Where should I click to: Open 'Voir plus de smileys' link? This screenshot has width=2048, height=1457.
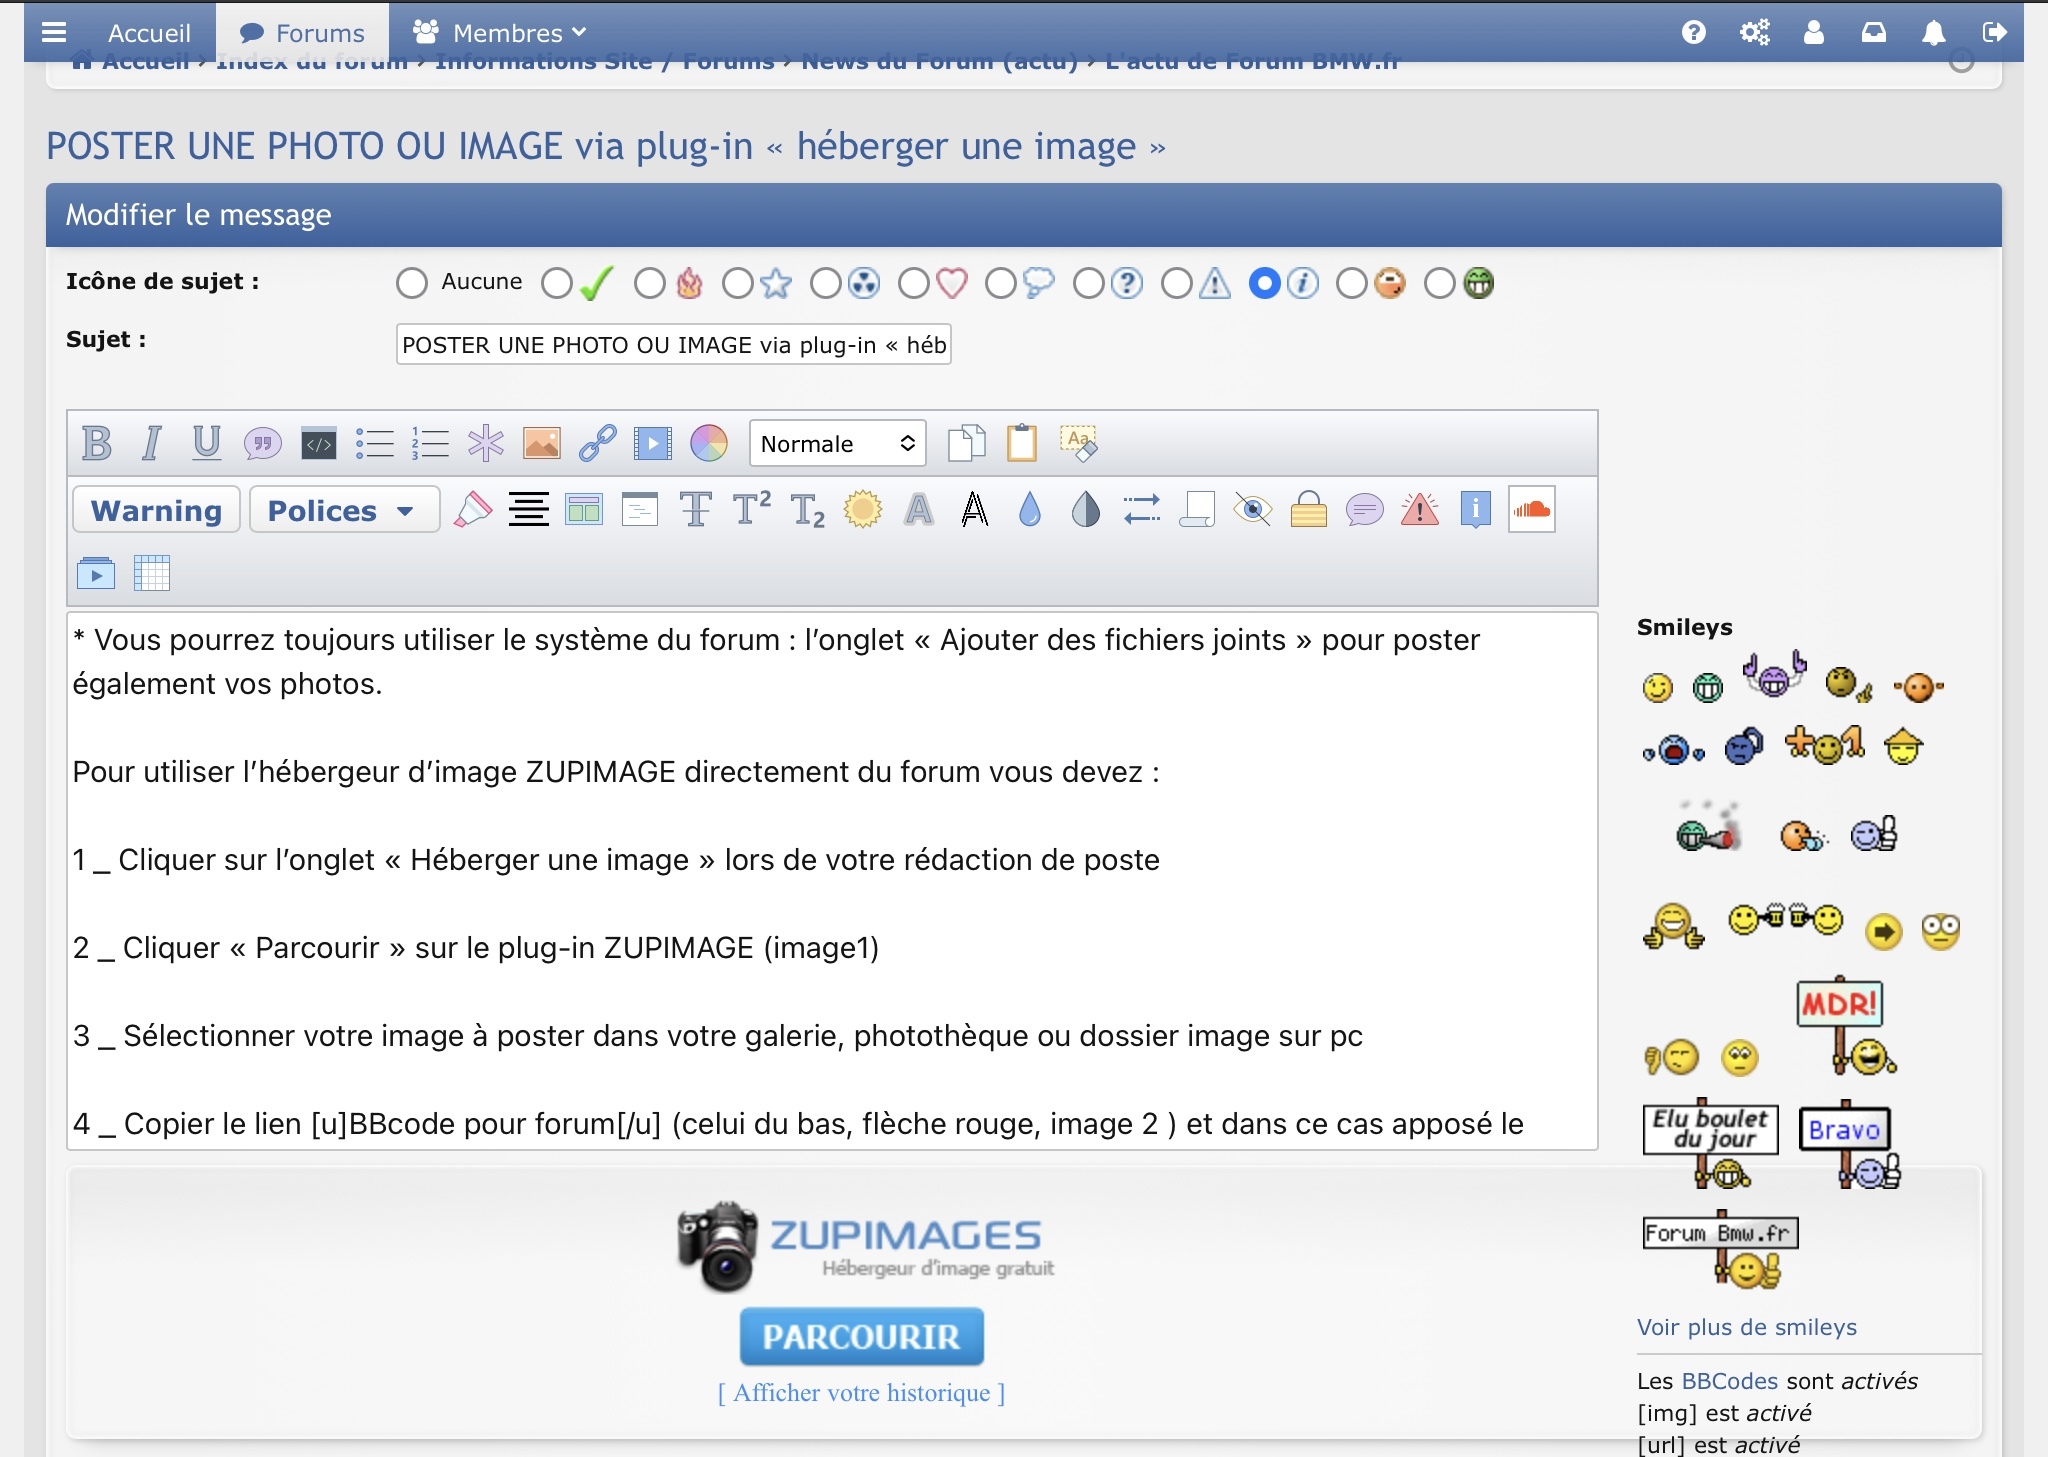(1746, 1327)
